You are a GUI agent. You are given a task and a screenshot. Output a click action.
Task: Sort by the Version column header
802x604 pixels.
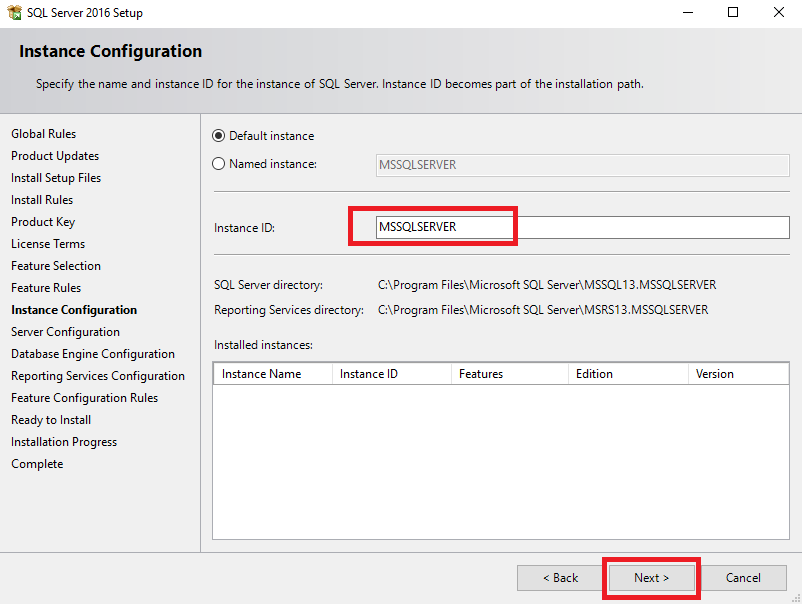tap(739, 374)
